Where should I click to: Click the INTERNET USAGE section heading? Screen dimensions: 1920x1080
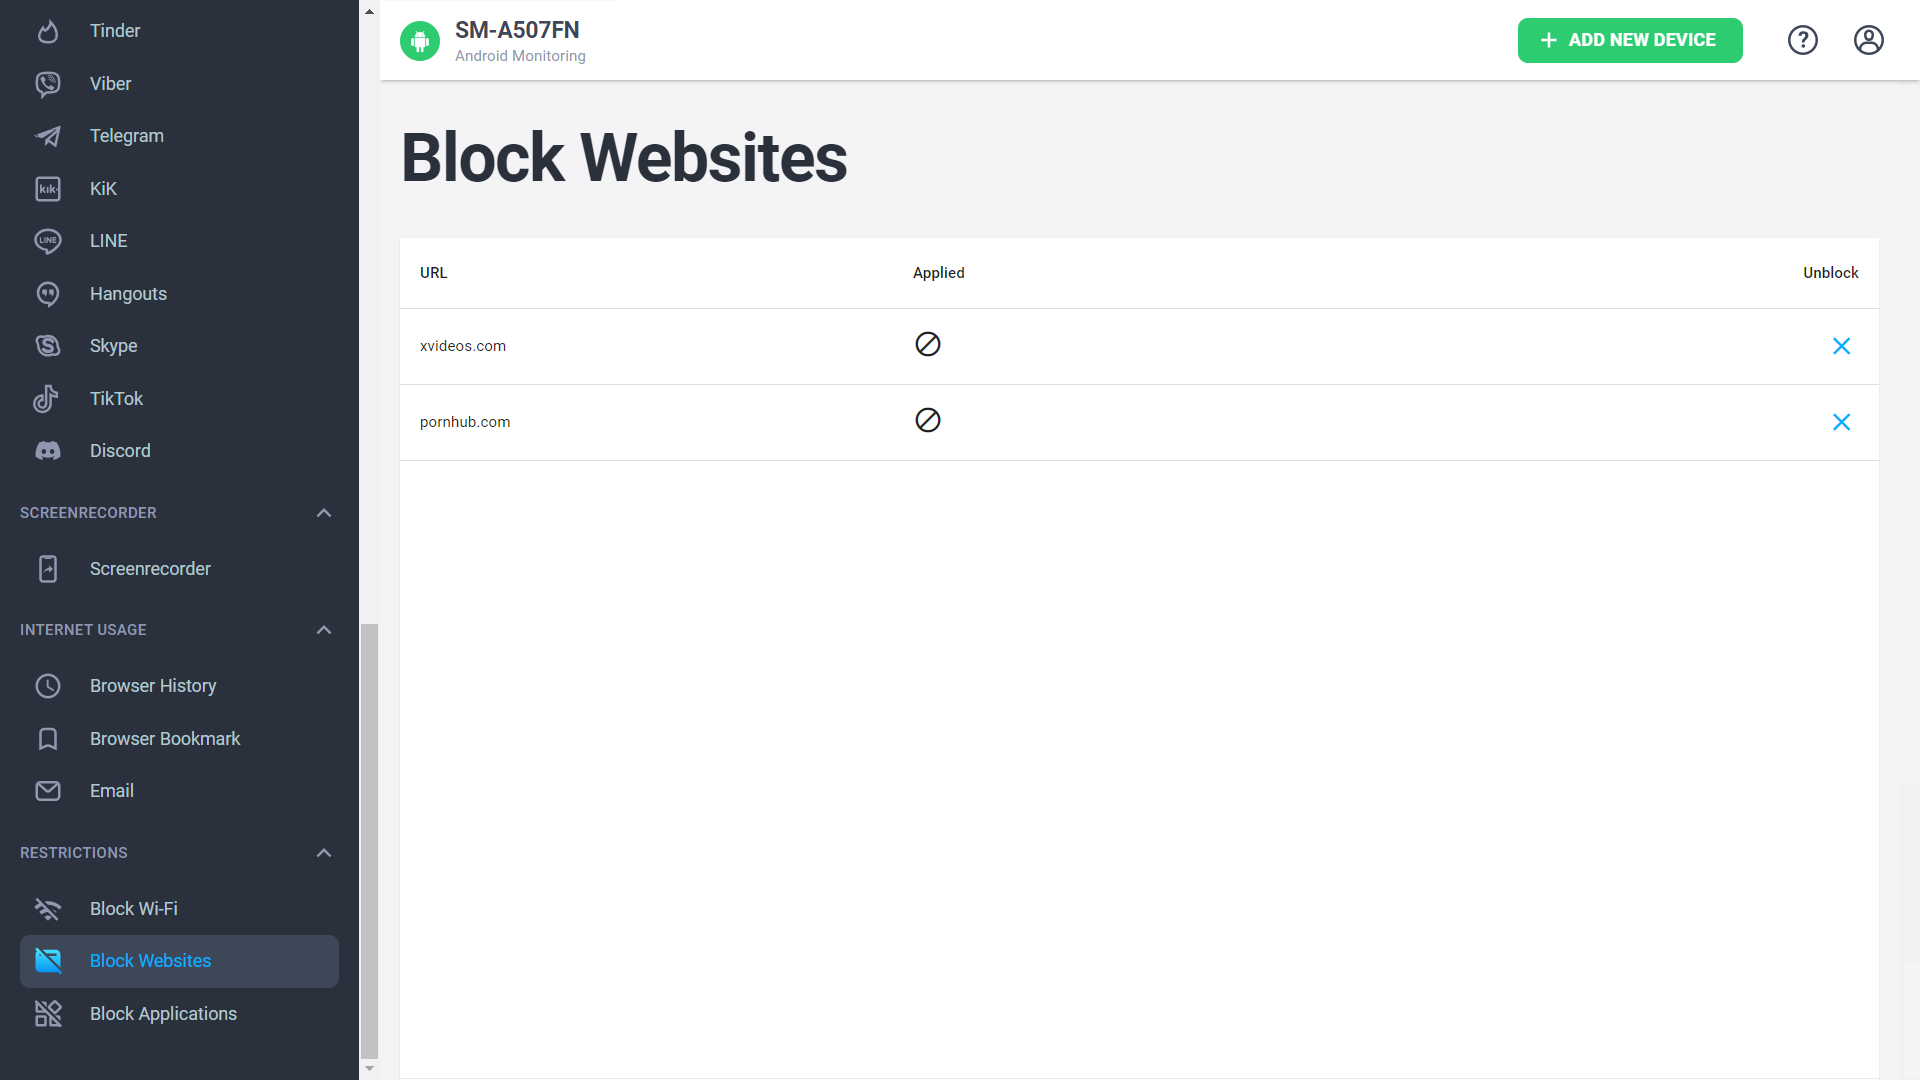pyautogui.click(x=83, y=630)
